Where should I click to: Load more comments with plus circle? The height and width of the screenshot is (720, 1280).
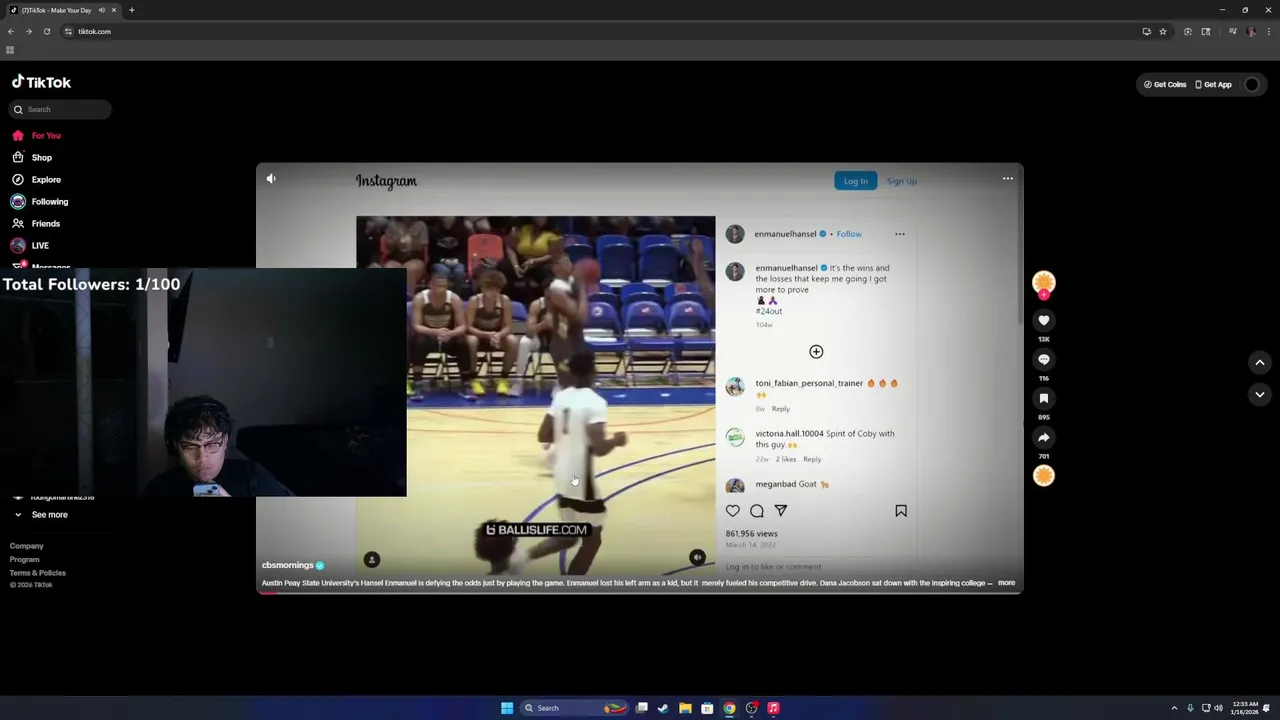click(x=816, y=351)
